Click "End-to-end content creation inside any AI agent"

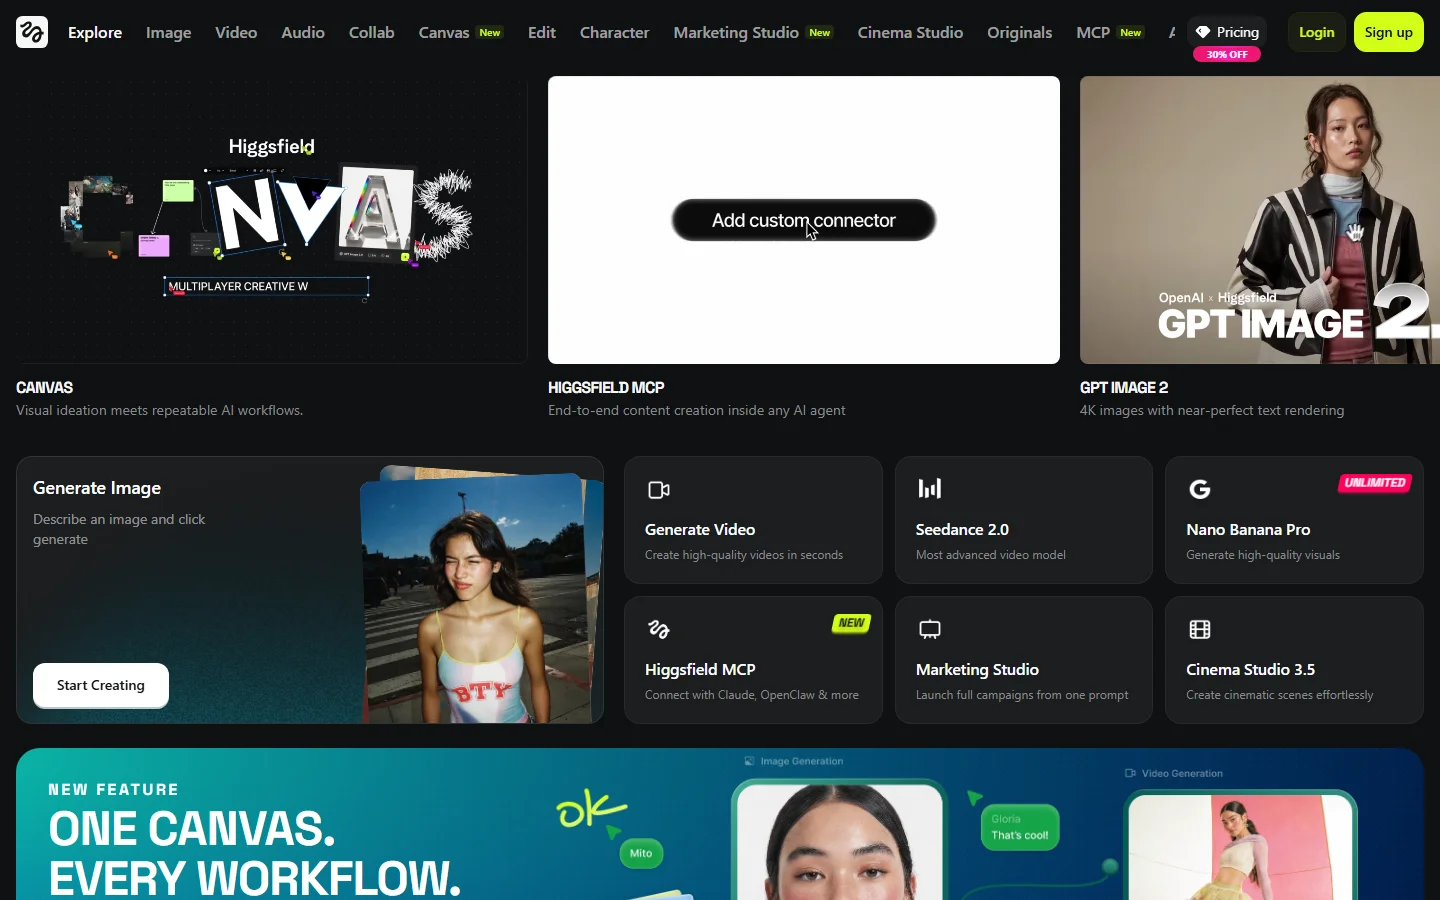click(x=697, y=410)
